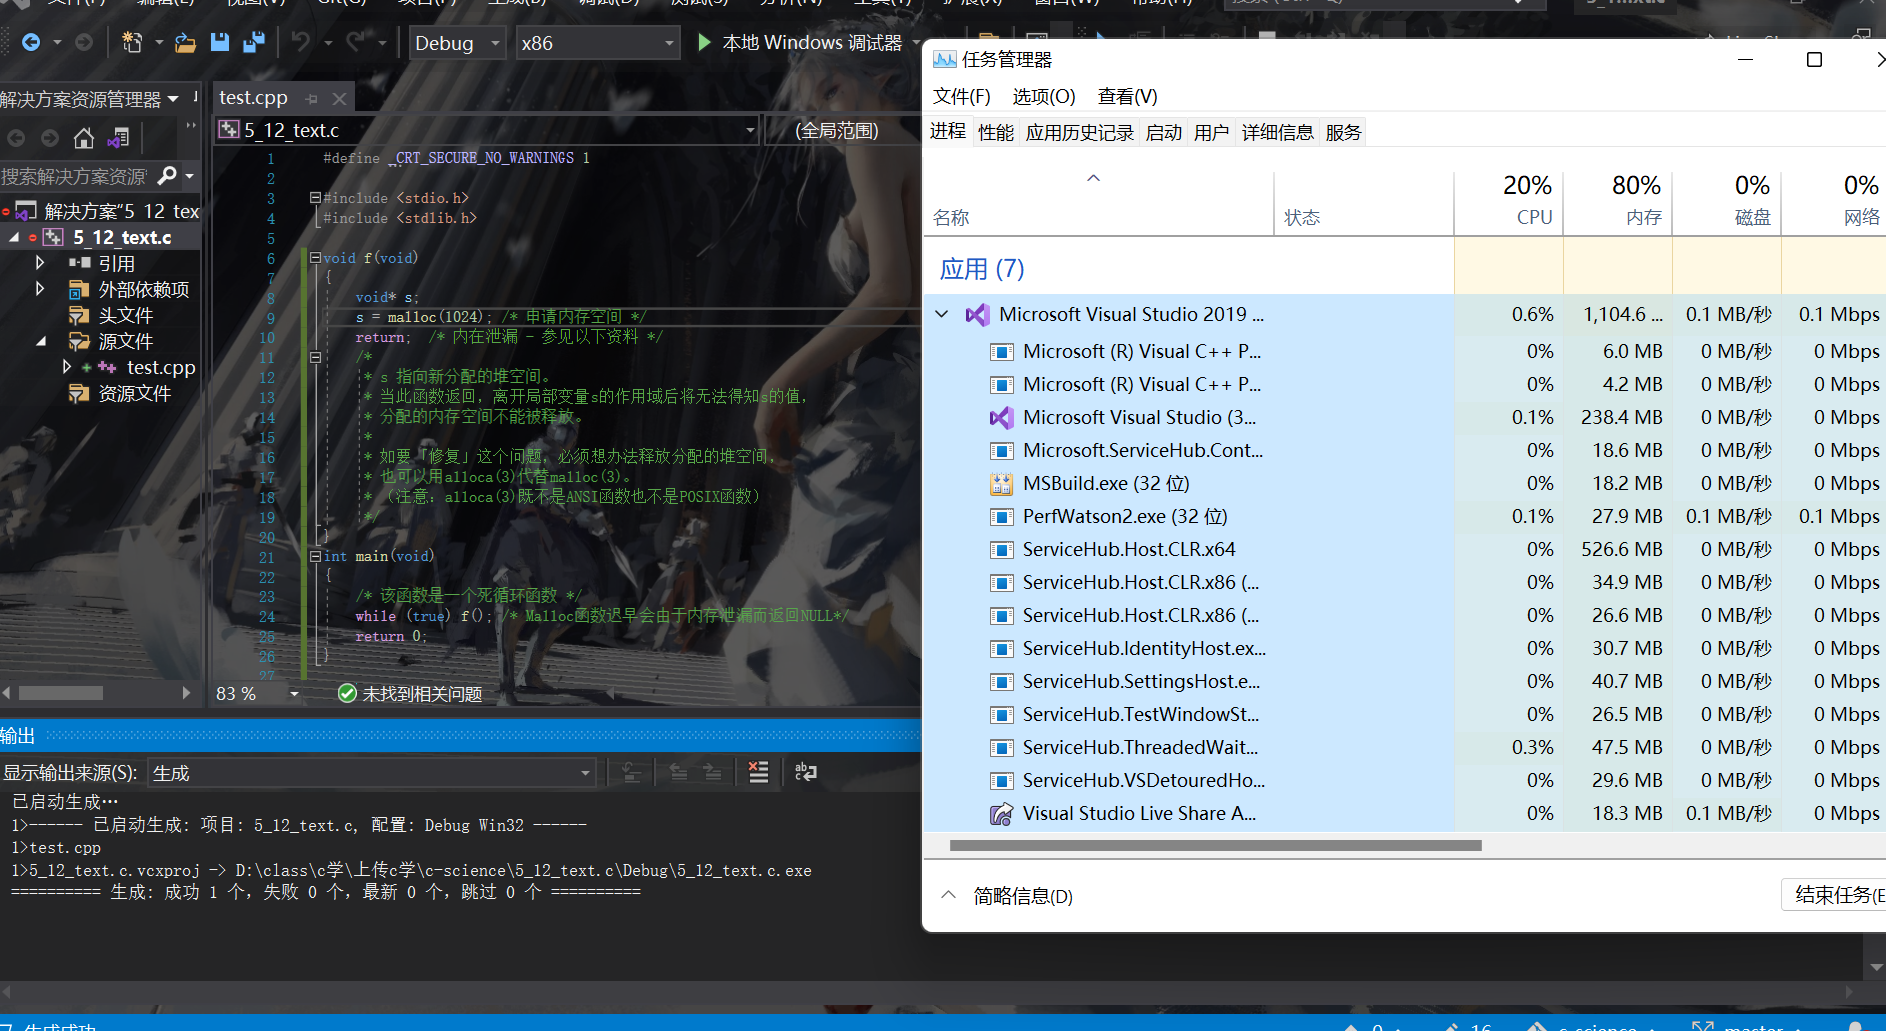Open the global scope (全局范围) dropdown

click(842, 130)
